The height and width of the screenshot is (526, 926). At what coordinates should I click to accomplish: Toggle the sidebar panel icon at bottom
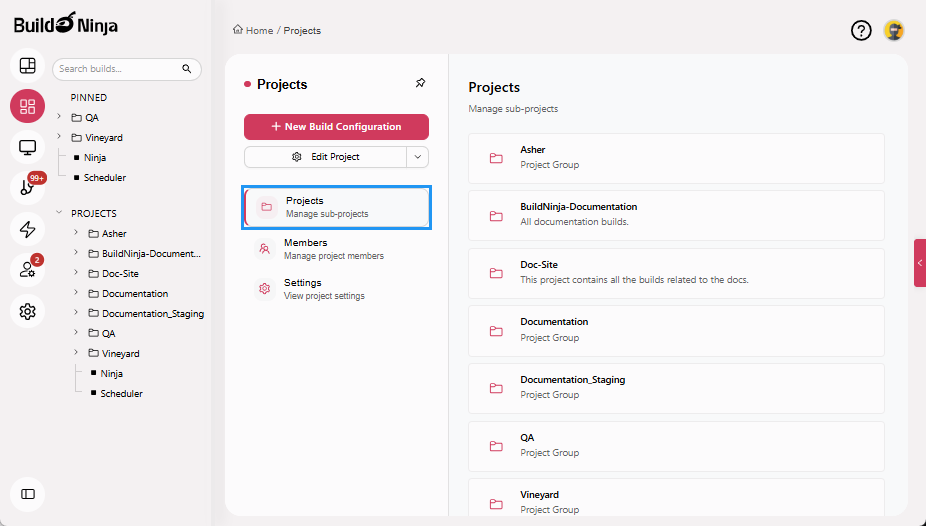[28, 494]
